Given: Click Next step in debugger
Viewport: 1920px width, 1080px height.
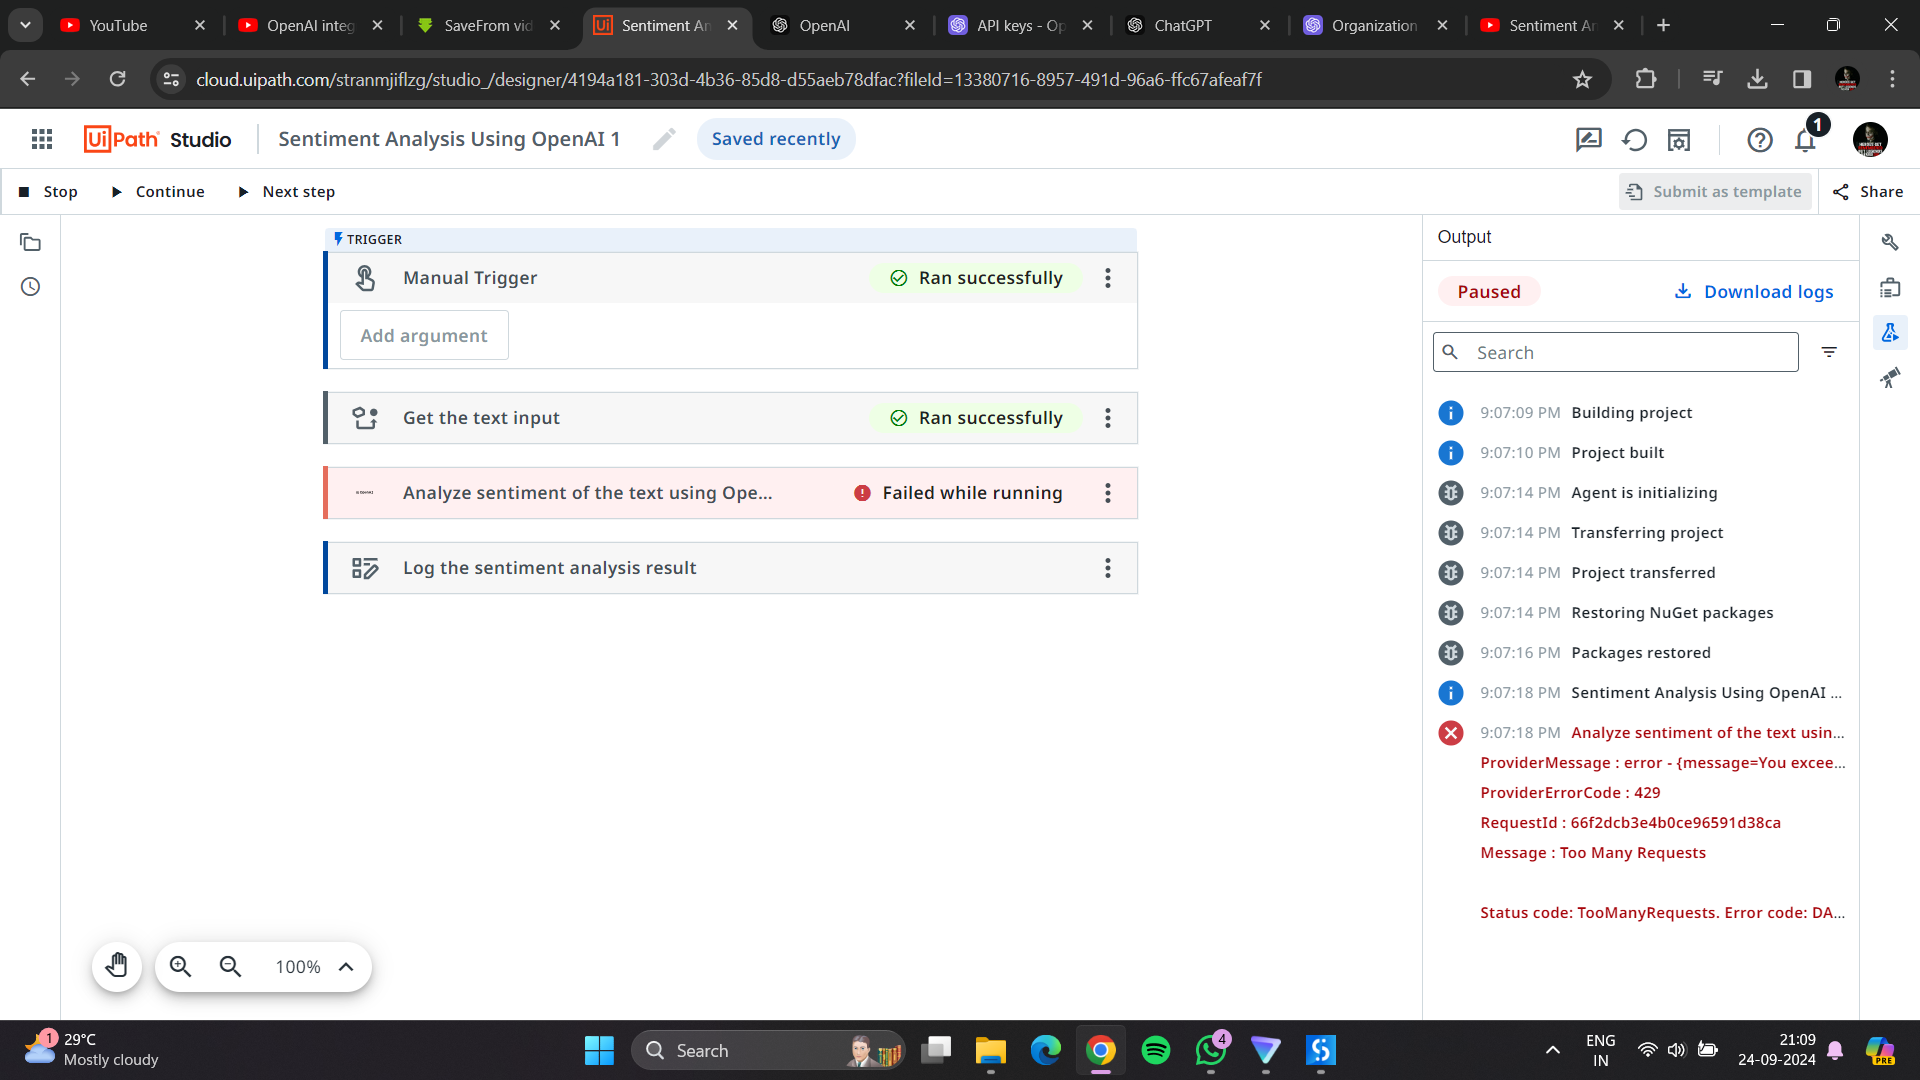Looking at the screenshot, I should click(286, 192).
